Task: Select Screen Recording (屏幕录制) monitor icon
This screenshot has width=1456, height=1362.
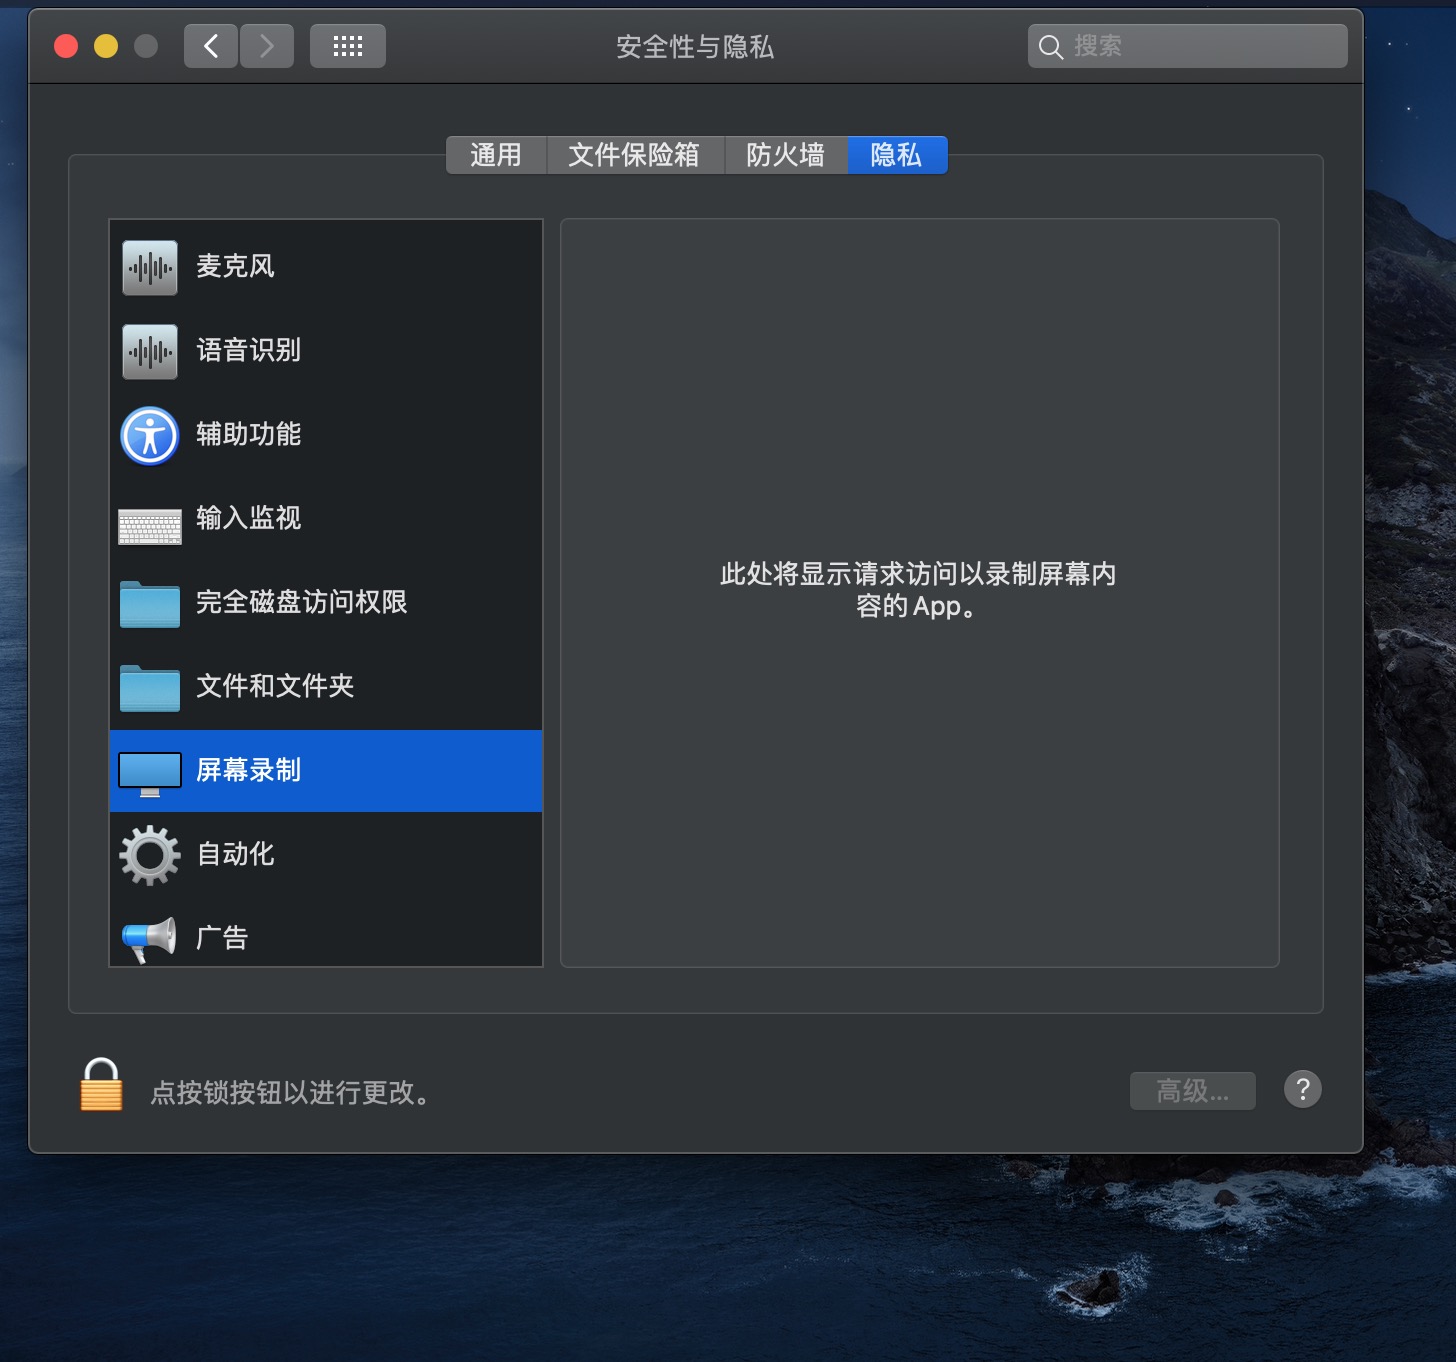Action: coord(150,773)
